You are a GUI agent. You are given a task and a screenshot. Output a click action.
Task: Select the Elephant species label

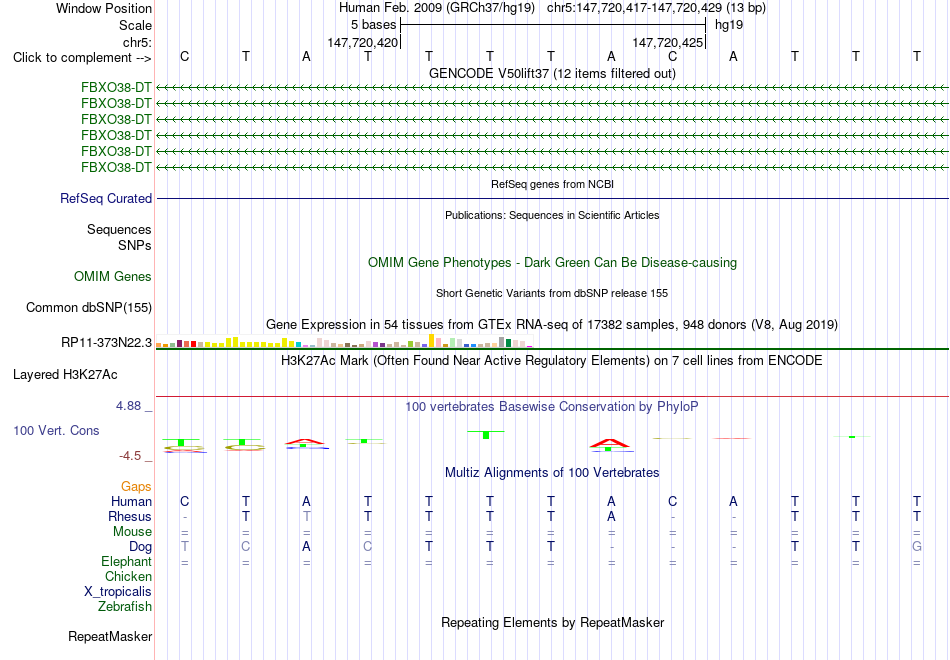point(126,561)
